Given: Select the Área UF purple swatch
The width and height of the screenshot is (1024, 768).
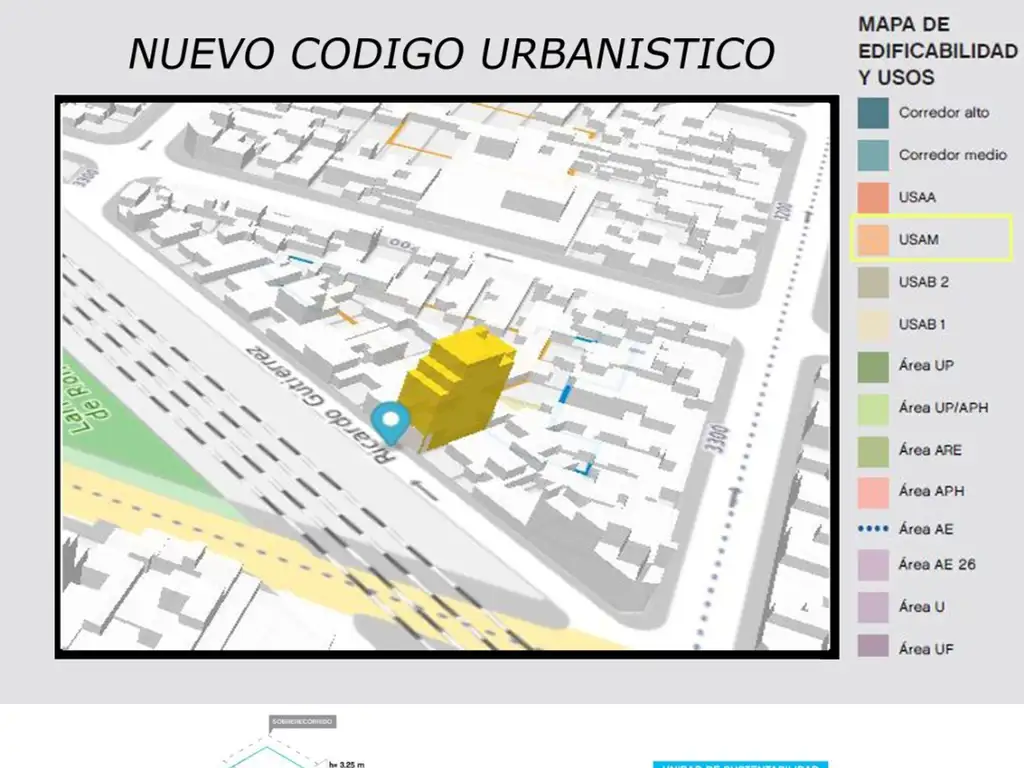Looking at the screenshot, I should click(873, 648).
